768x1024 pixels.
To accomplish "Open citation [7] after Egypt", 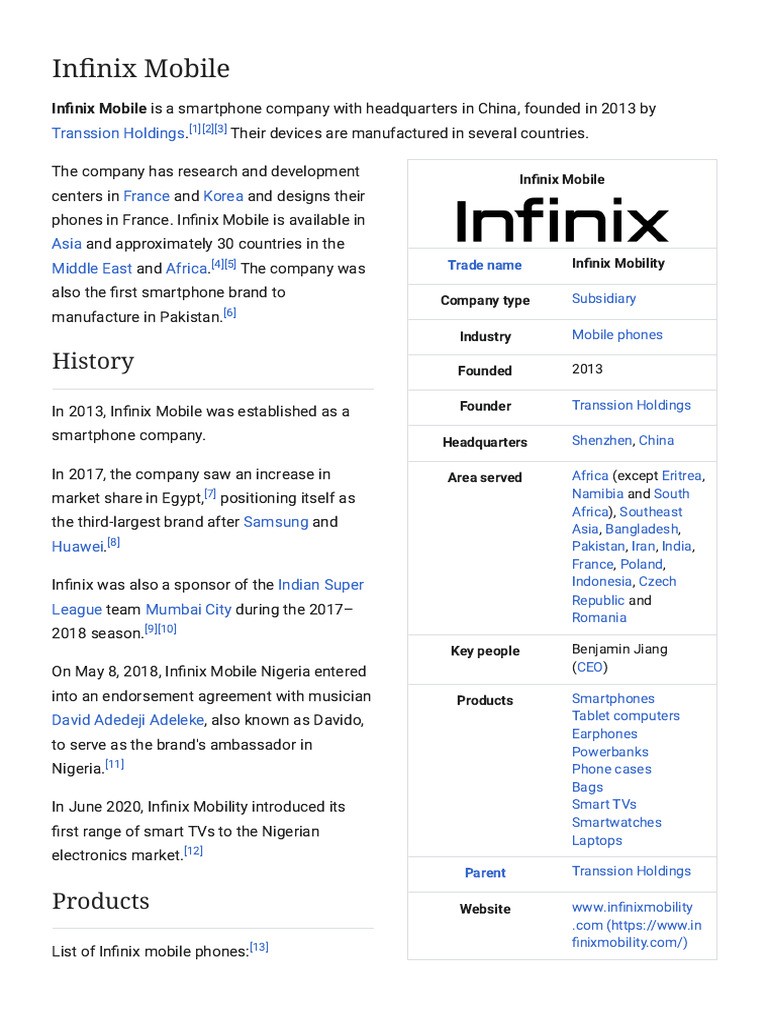I will [x=210, y=494].
